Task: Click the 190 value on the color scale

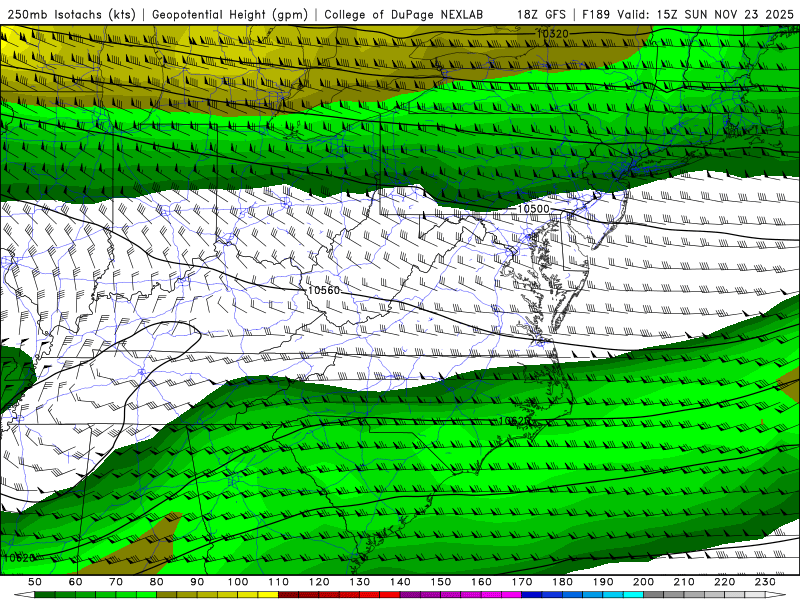Action: [603, 582]
